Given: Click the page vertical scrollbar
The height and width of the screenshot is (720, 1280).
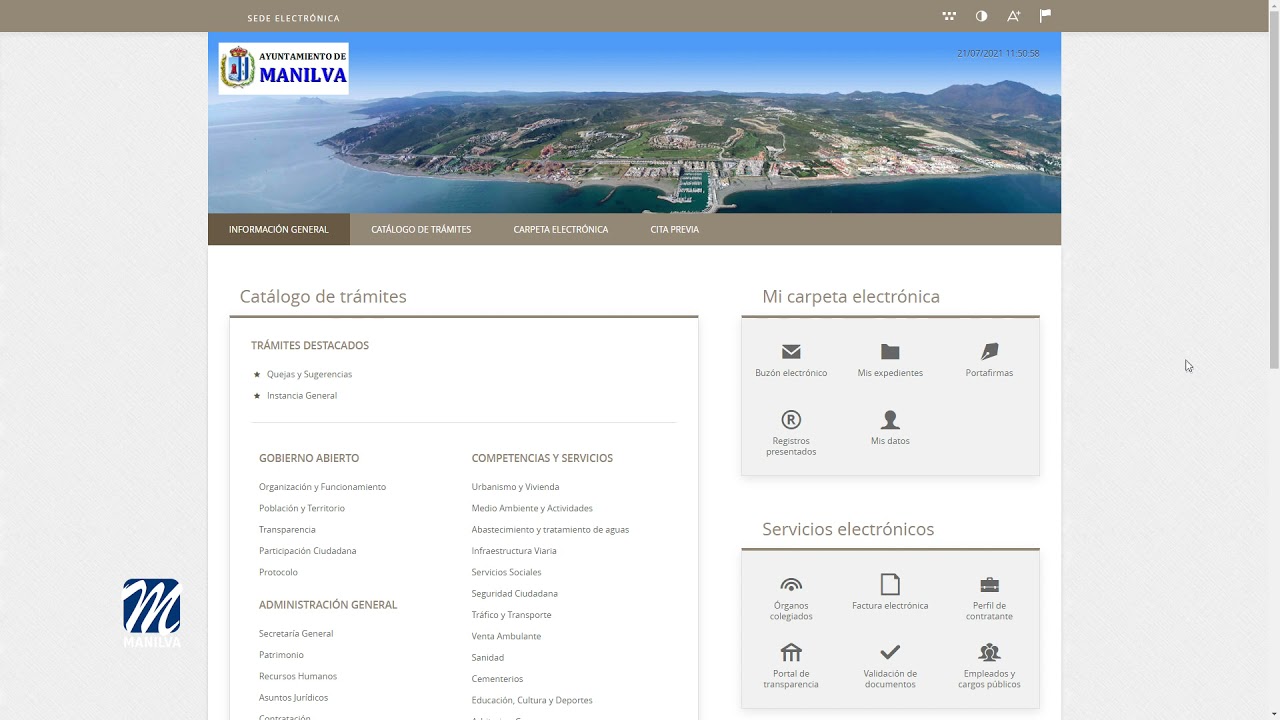Looking at the screenshot, I should pos(1272,360).
